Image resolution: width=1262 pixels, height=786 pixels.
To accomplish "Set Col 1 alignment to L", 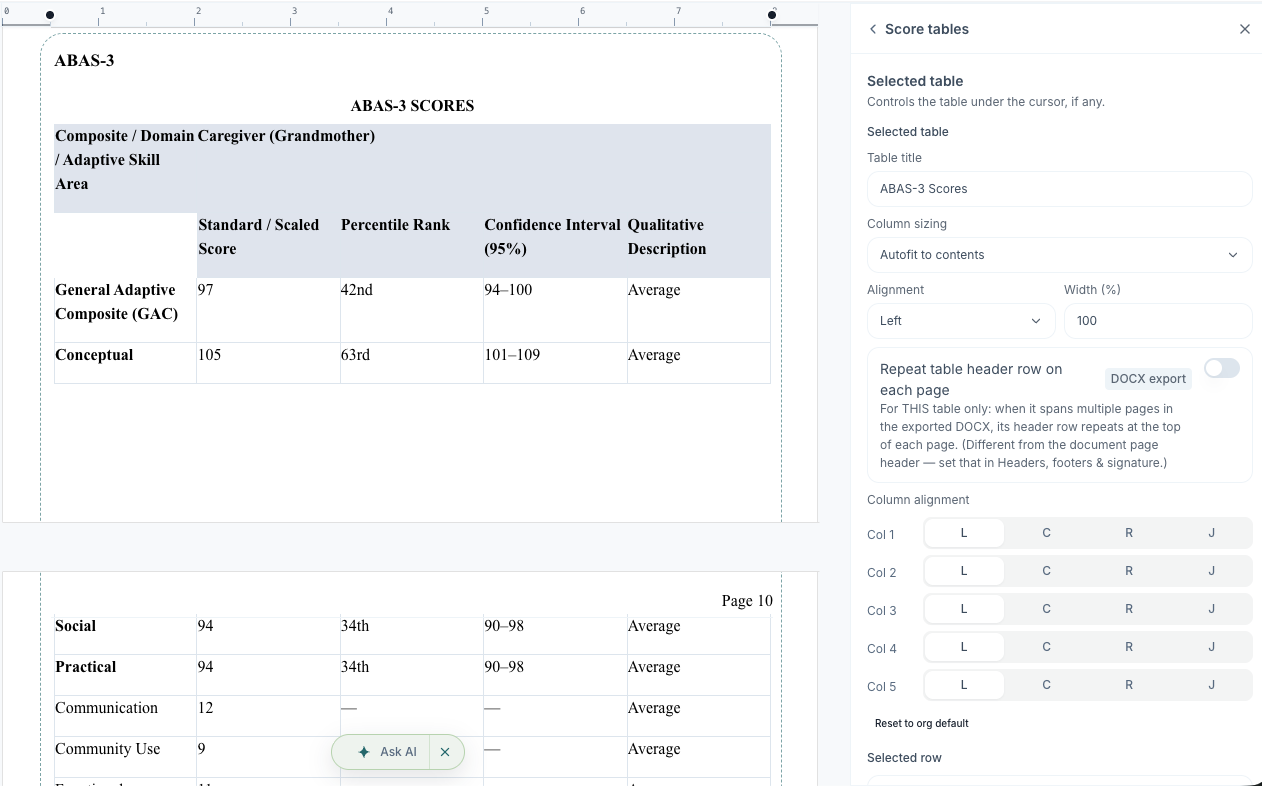I will coord(964,533).
